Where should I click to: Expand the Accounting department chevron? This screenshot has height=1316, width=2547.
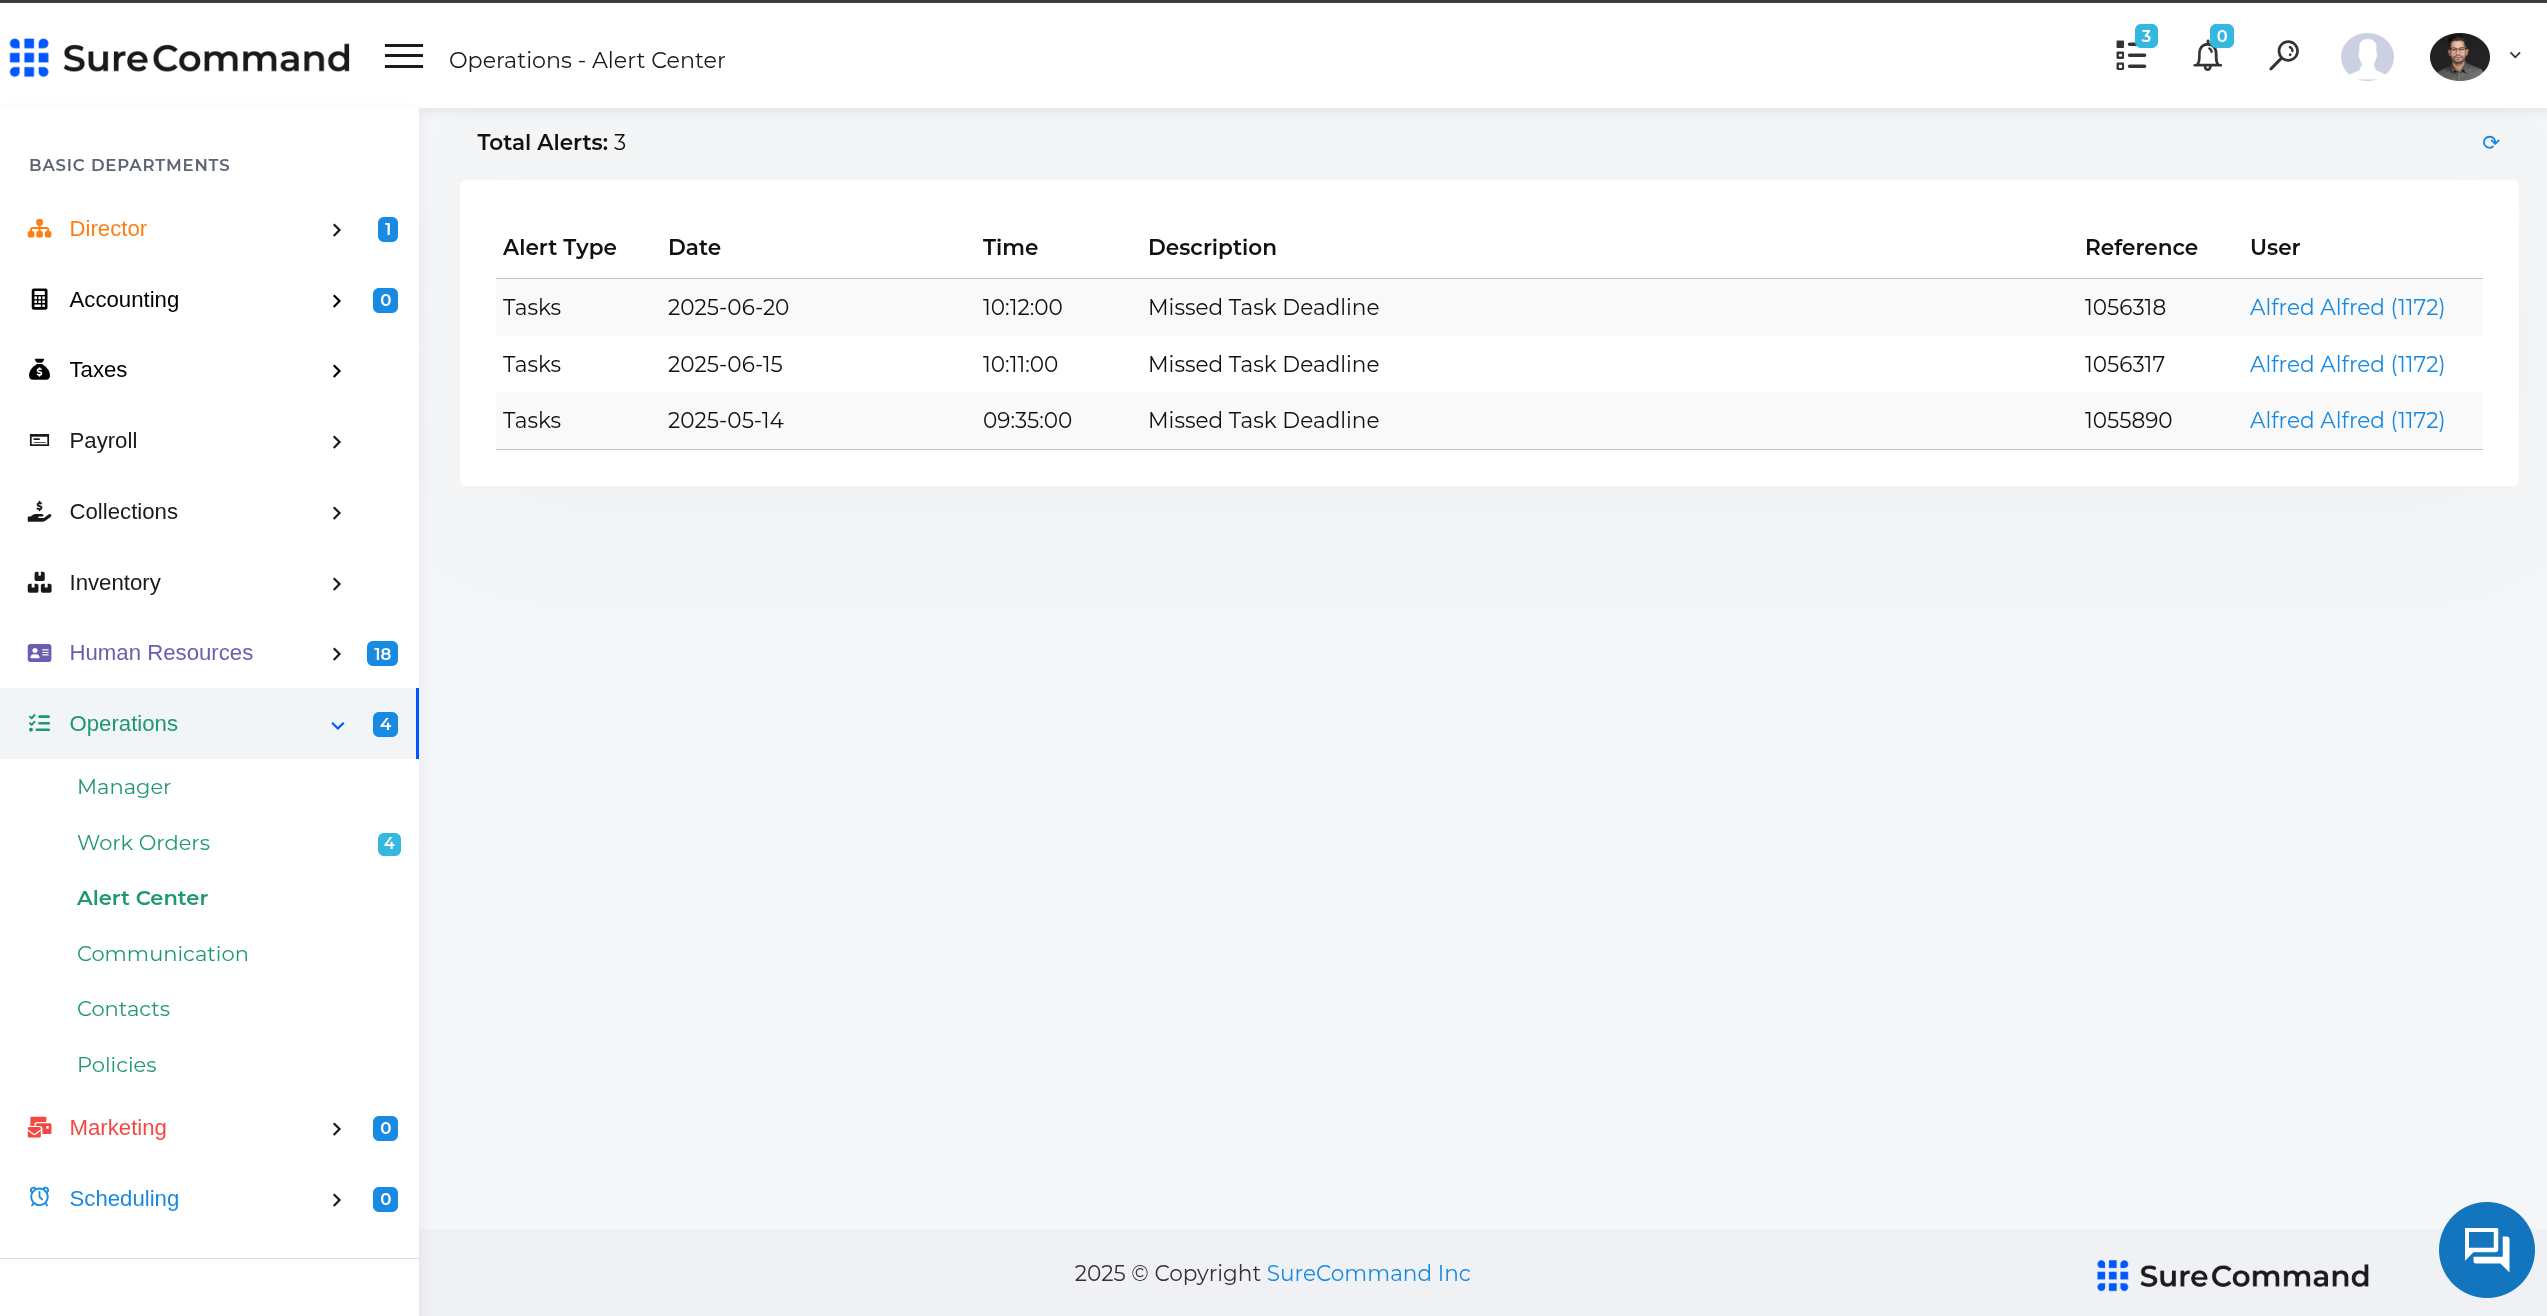337,301
